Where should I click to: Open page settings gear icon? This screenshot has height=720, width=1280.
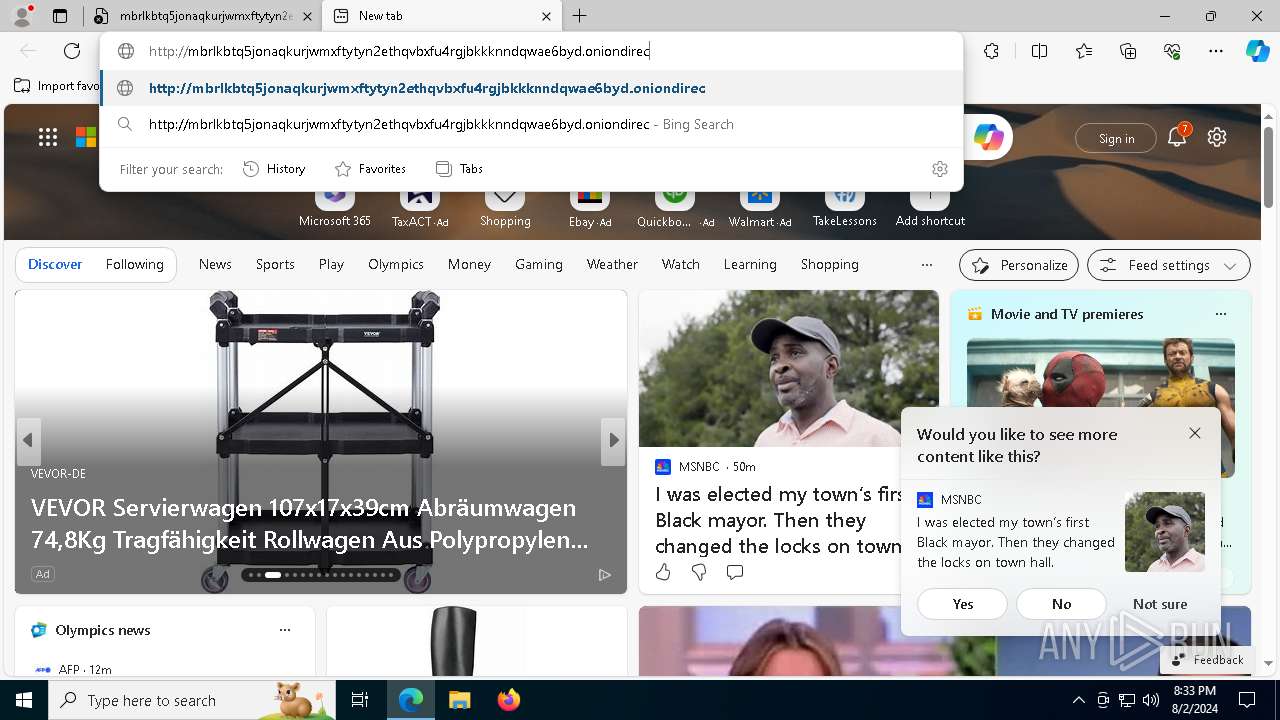(x=1217, y=137)
